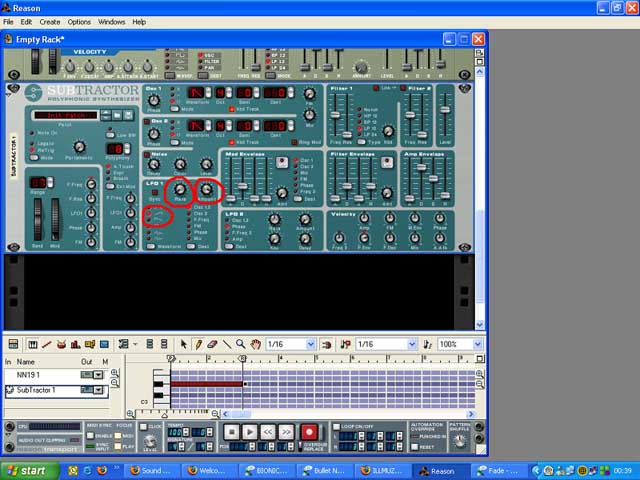
Task: Switch to arrange/edit mode icon in sequencer
Action: point(13,344)
